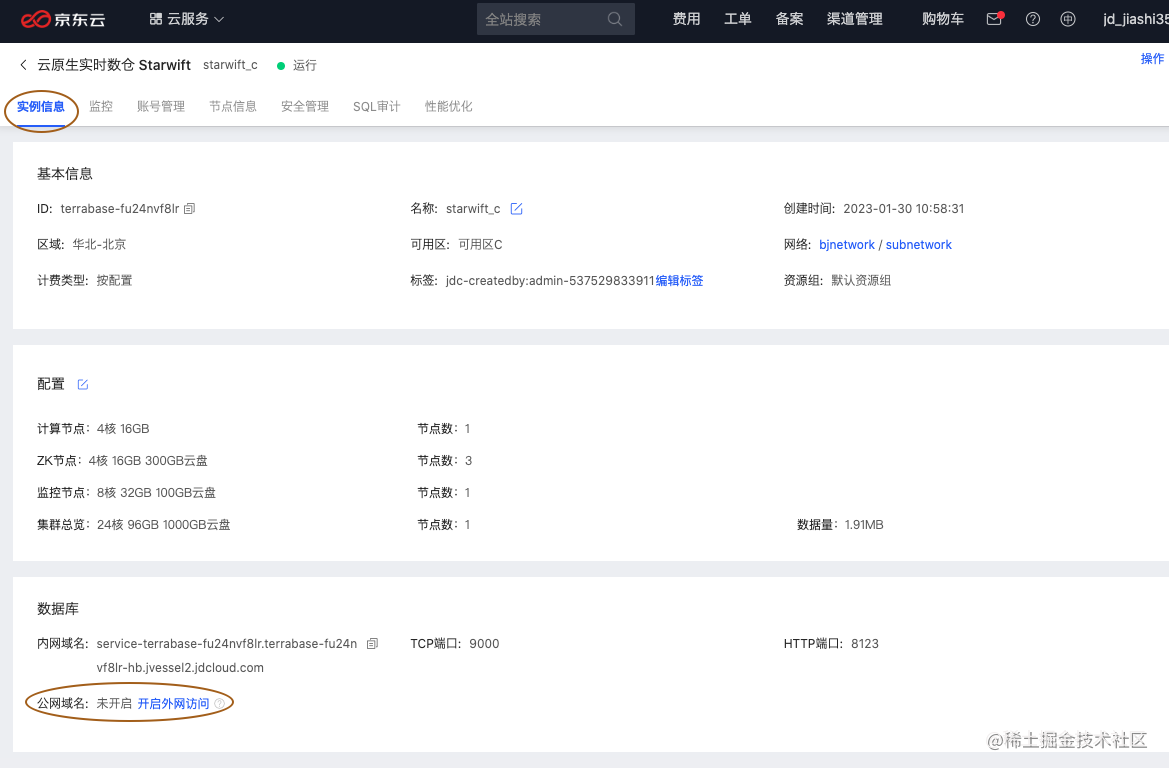The width and height of the screenshot is (1169, 772).
Task: Click the 编辑标签 link
Action: pyautogui.click(x=679, y=281)
